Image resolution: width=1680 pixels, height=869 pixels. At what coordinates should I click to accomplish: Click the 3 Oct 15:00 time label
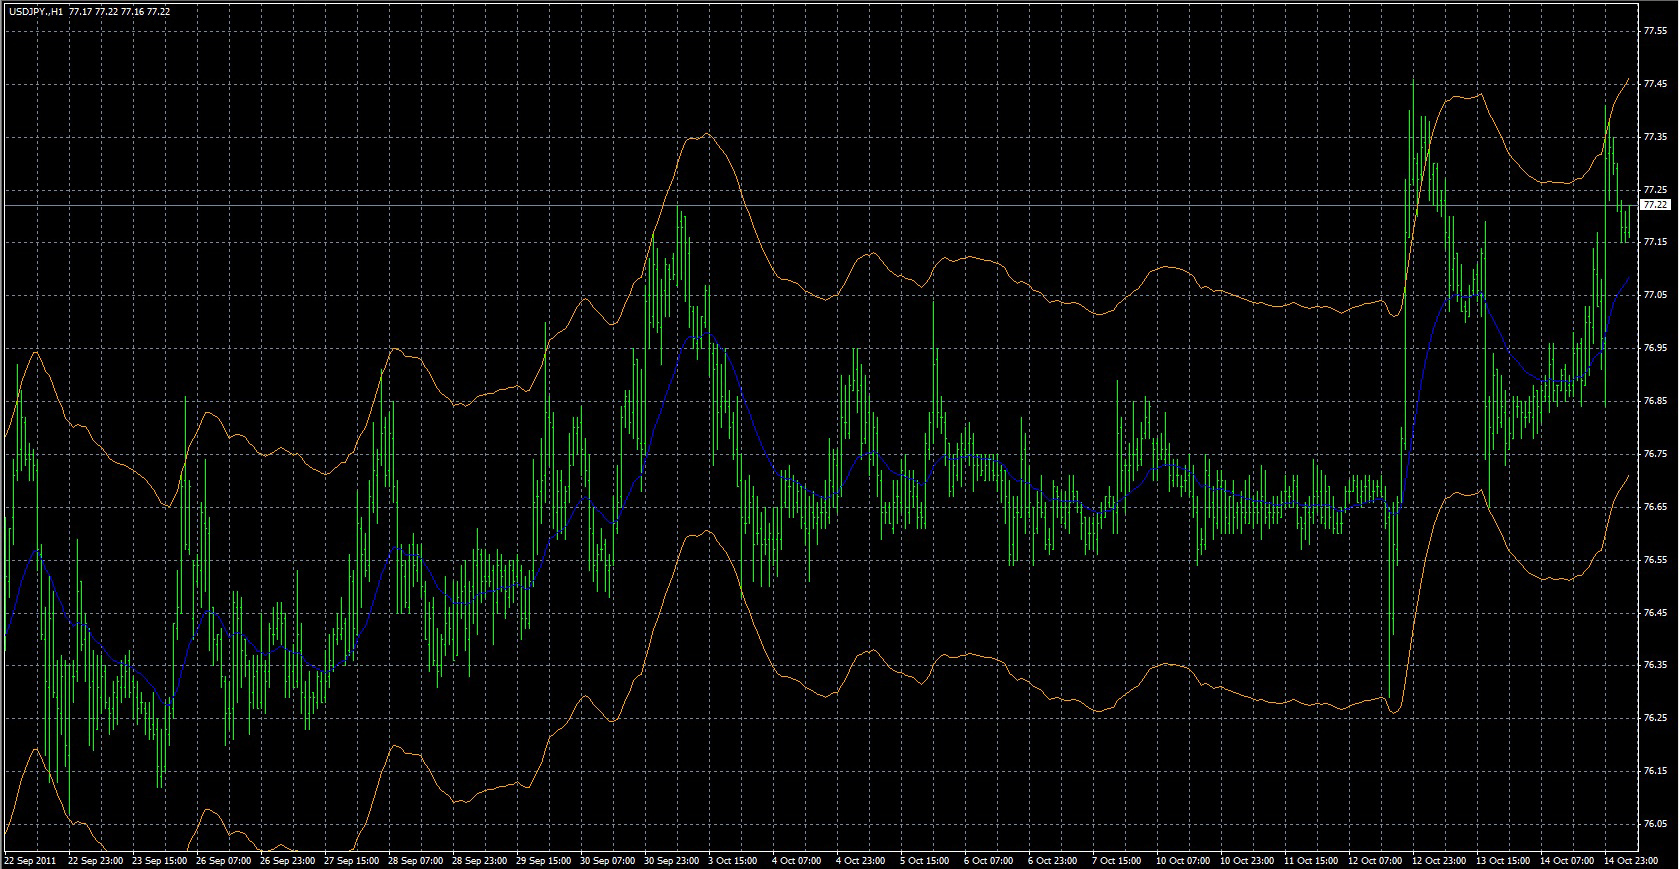[735, 860]
